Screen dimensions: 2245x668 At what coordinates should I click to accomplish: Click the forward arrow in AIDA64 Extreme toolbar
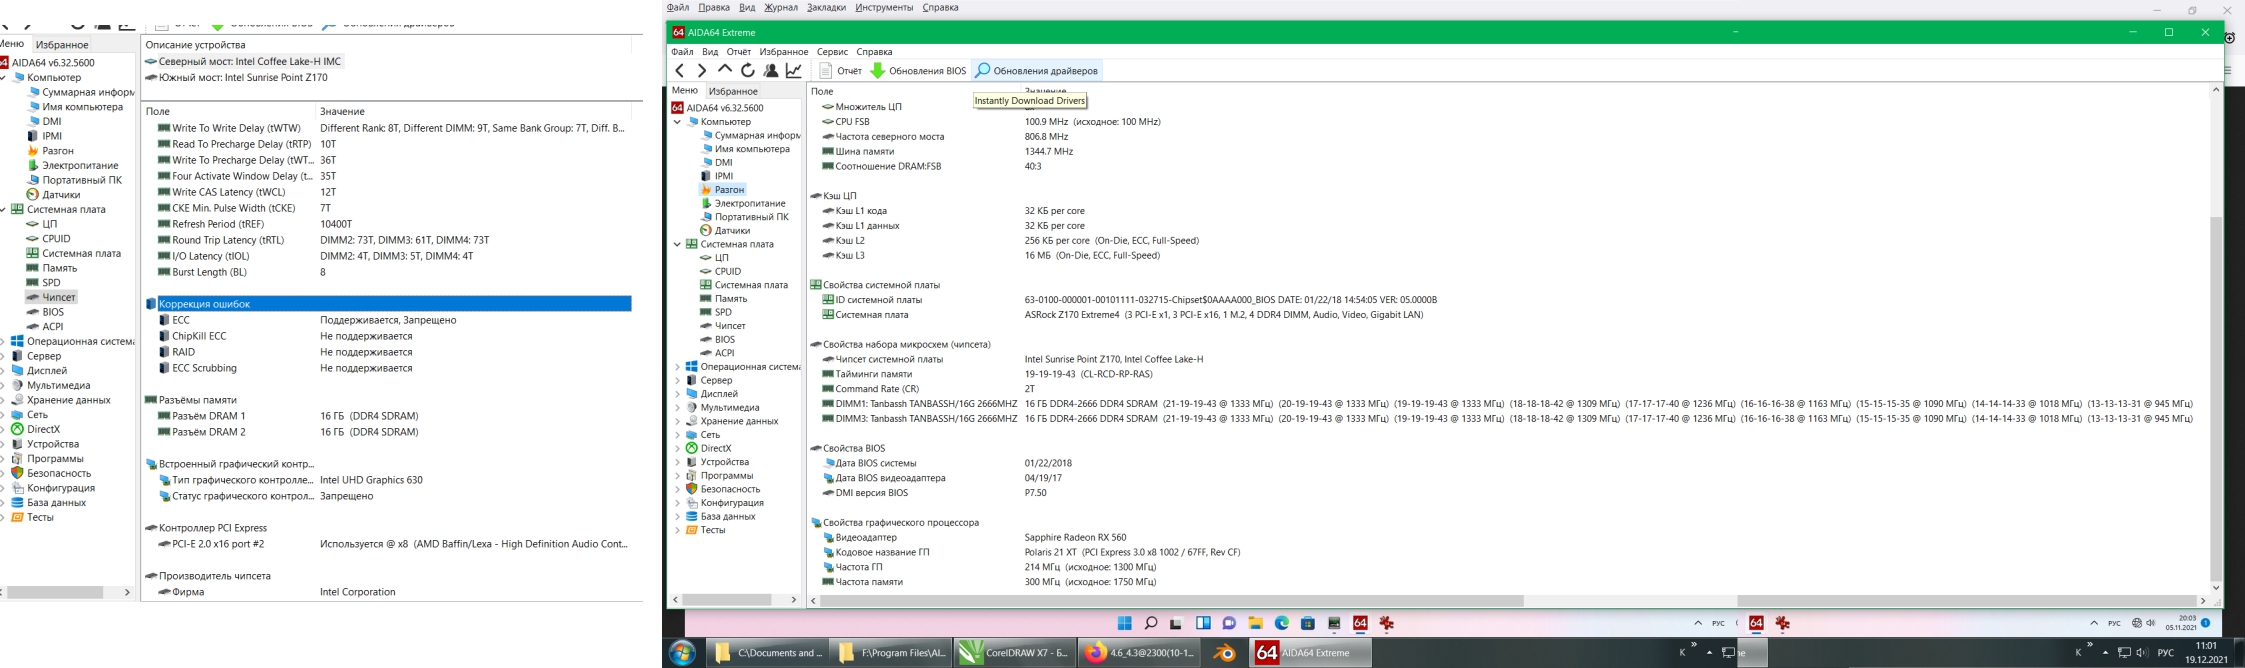click(x=702, y=70)
